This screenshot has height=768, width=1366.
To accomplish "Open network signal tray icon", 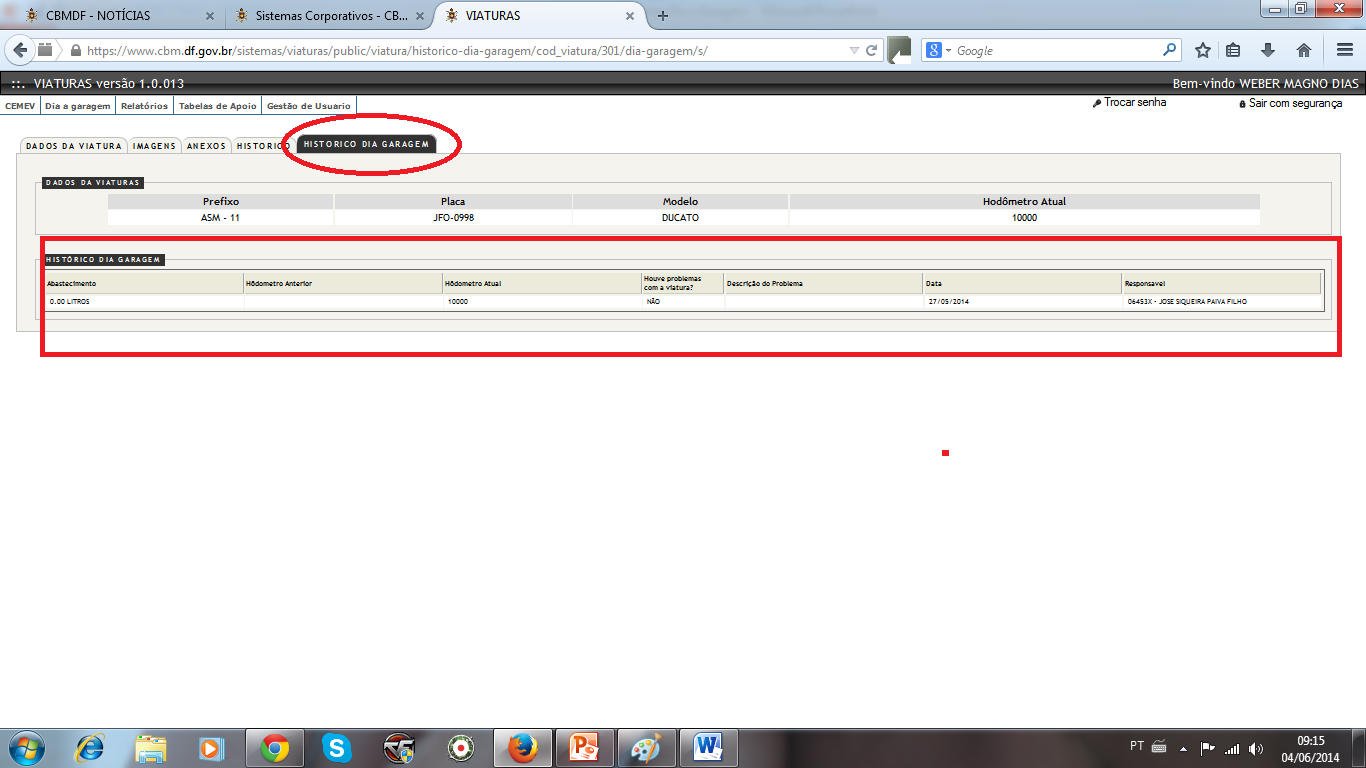I will click(1232, 748).
